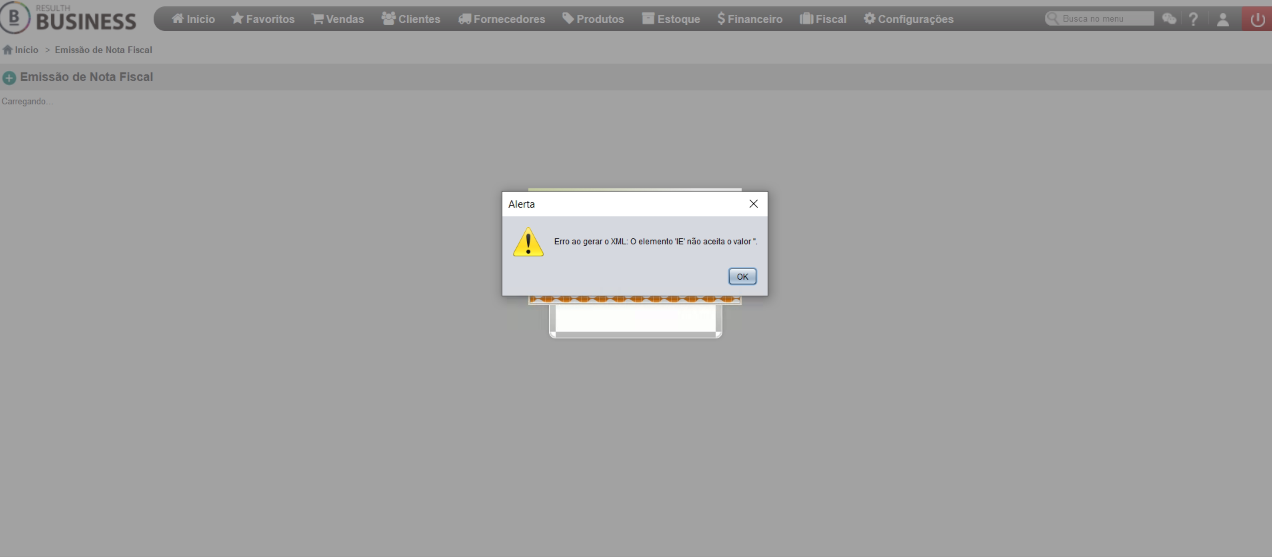Click the Resulth Business logo
This screenshot has height=557, width=1272.
point(69,19)
